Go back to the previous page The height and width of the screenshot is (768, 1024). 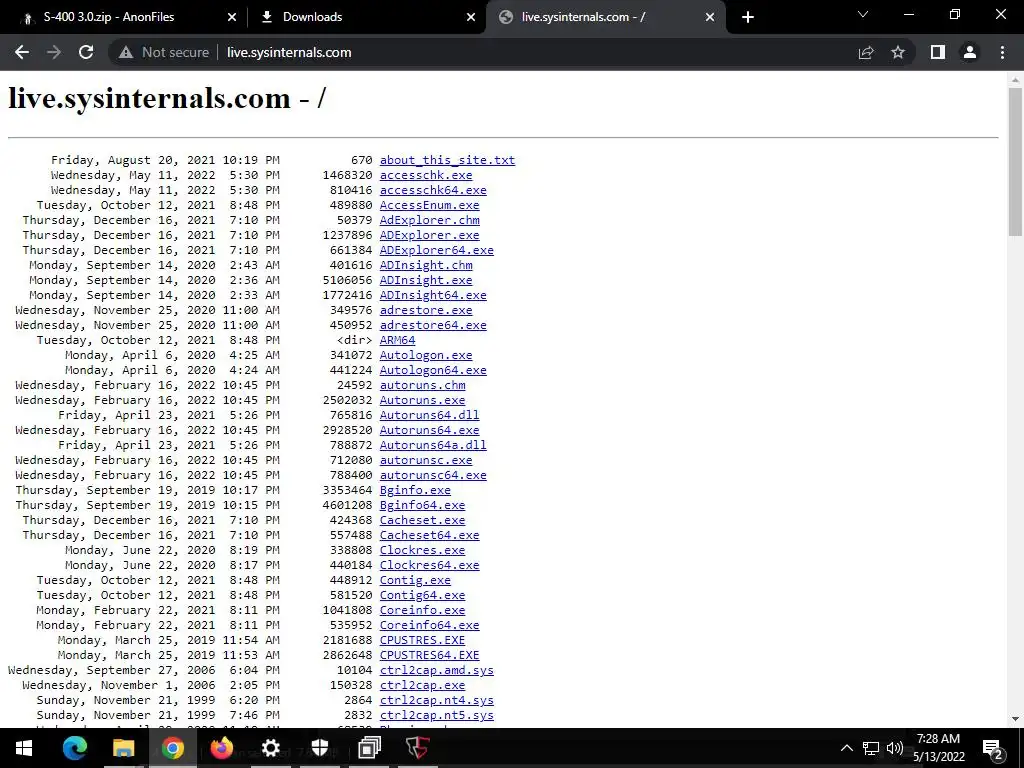tap(22, 52)
